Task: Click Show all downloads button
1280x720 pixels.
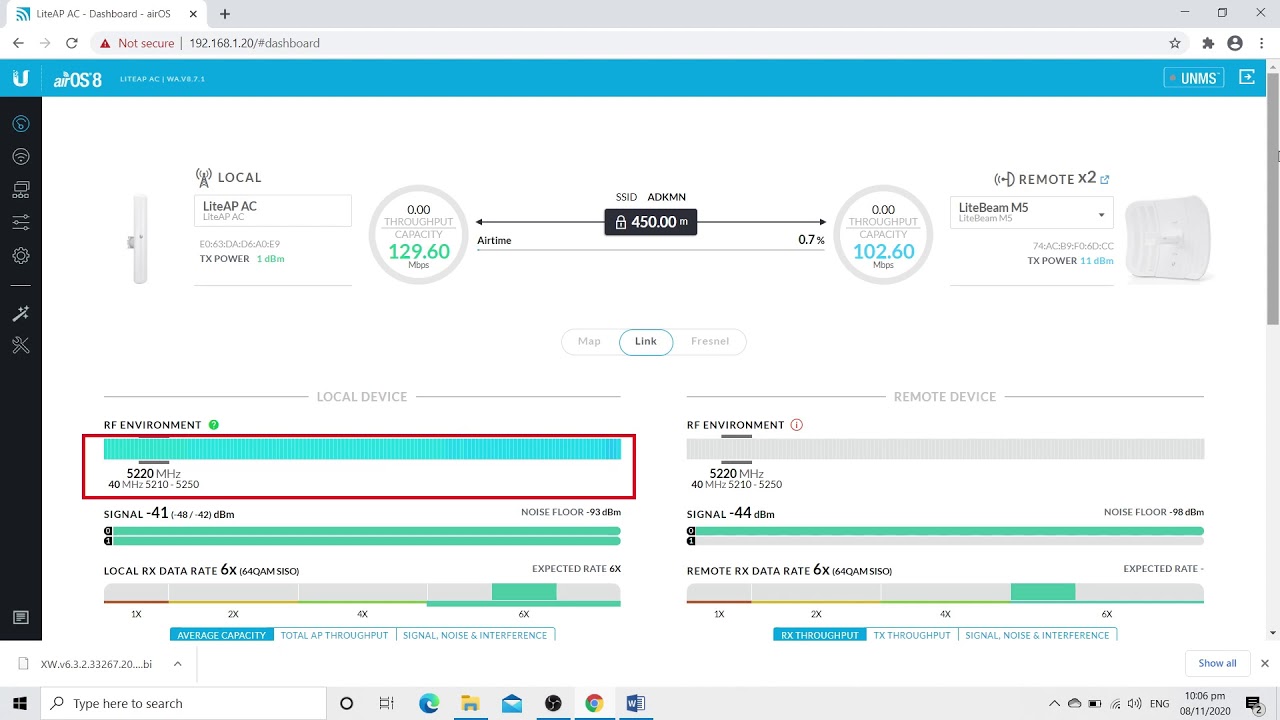Action: (1217, 663)
